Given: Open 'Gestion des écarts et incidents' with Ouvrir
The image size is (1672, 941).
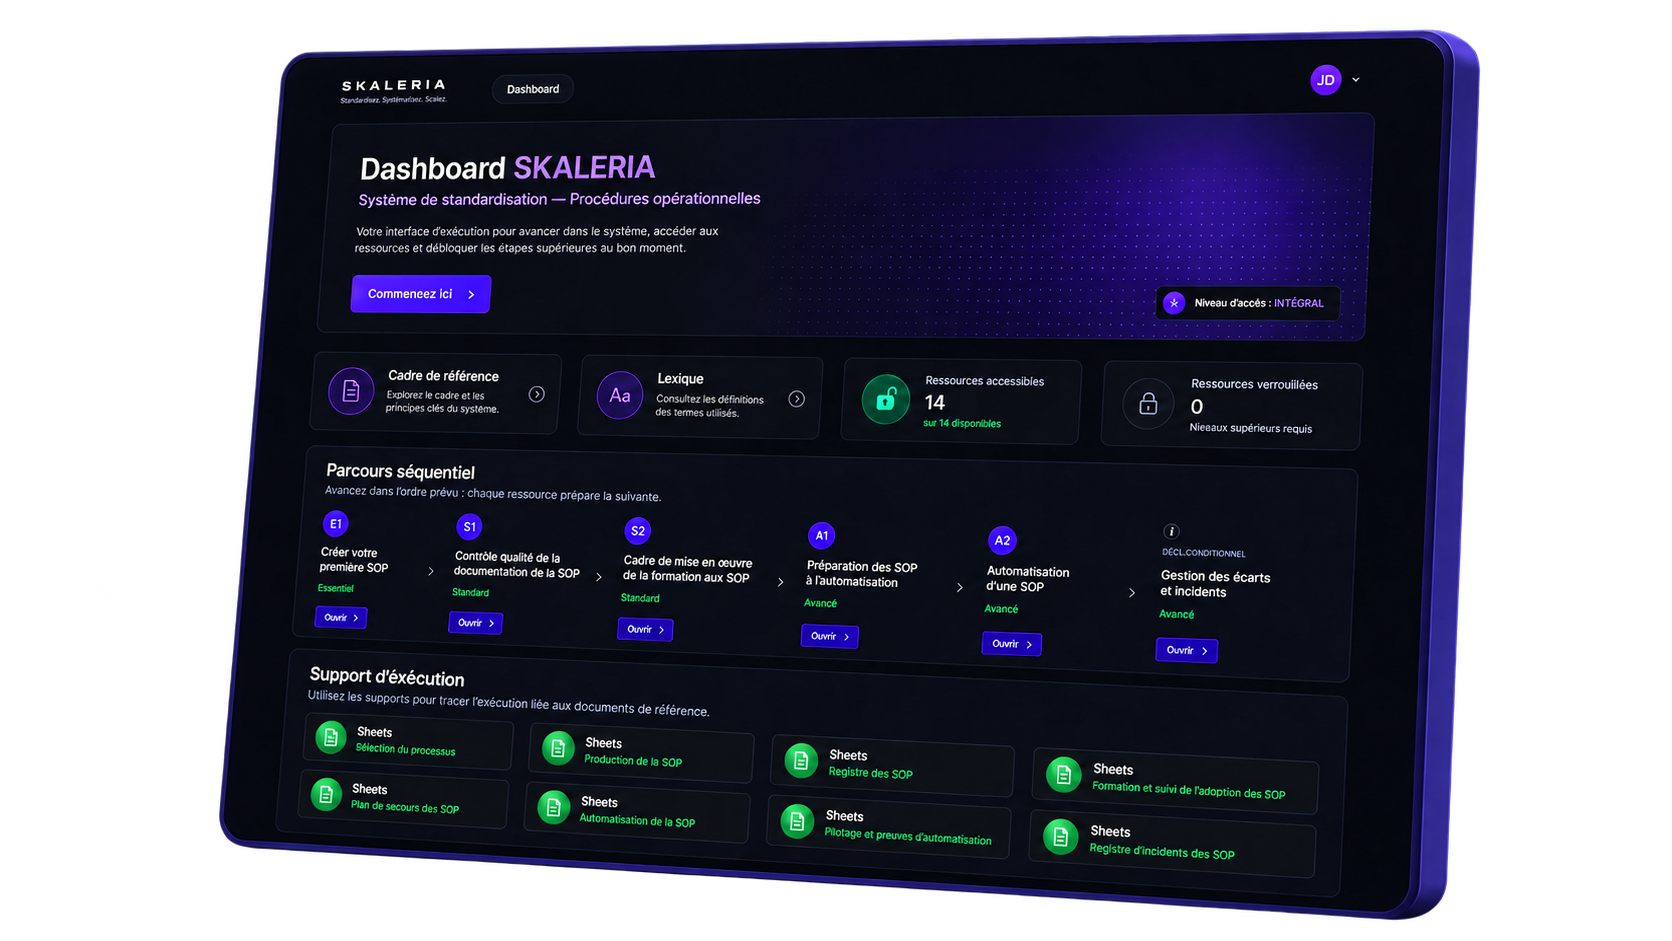Looking at the screenshot, I should tap(1187, 650).
